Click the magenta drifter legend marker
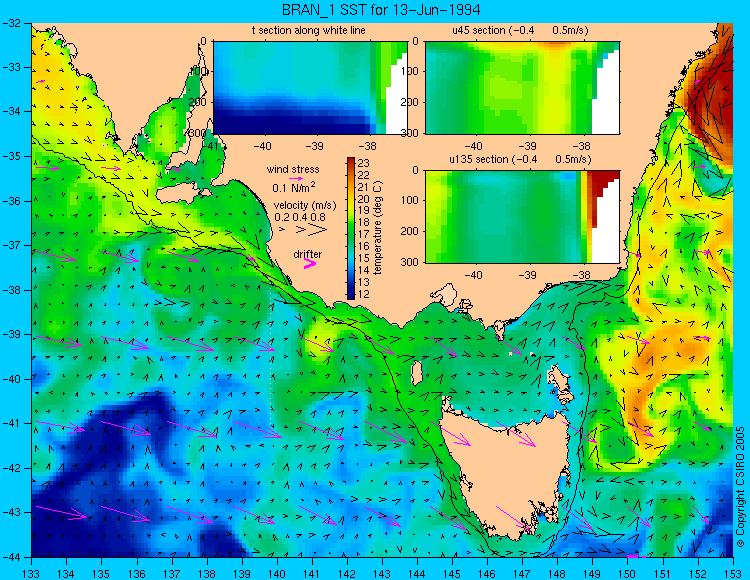Screen dimensions: 750x580 coord(310,264)
